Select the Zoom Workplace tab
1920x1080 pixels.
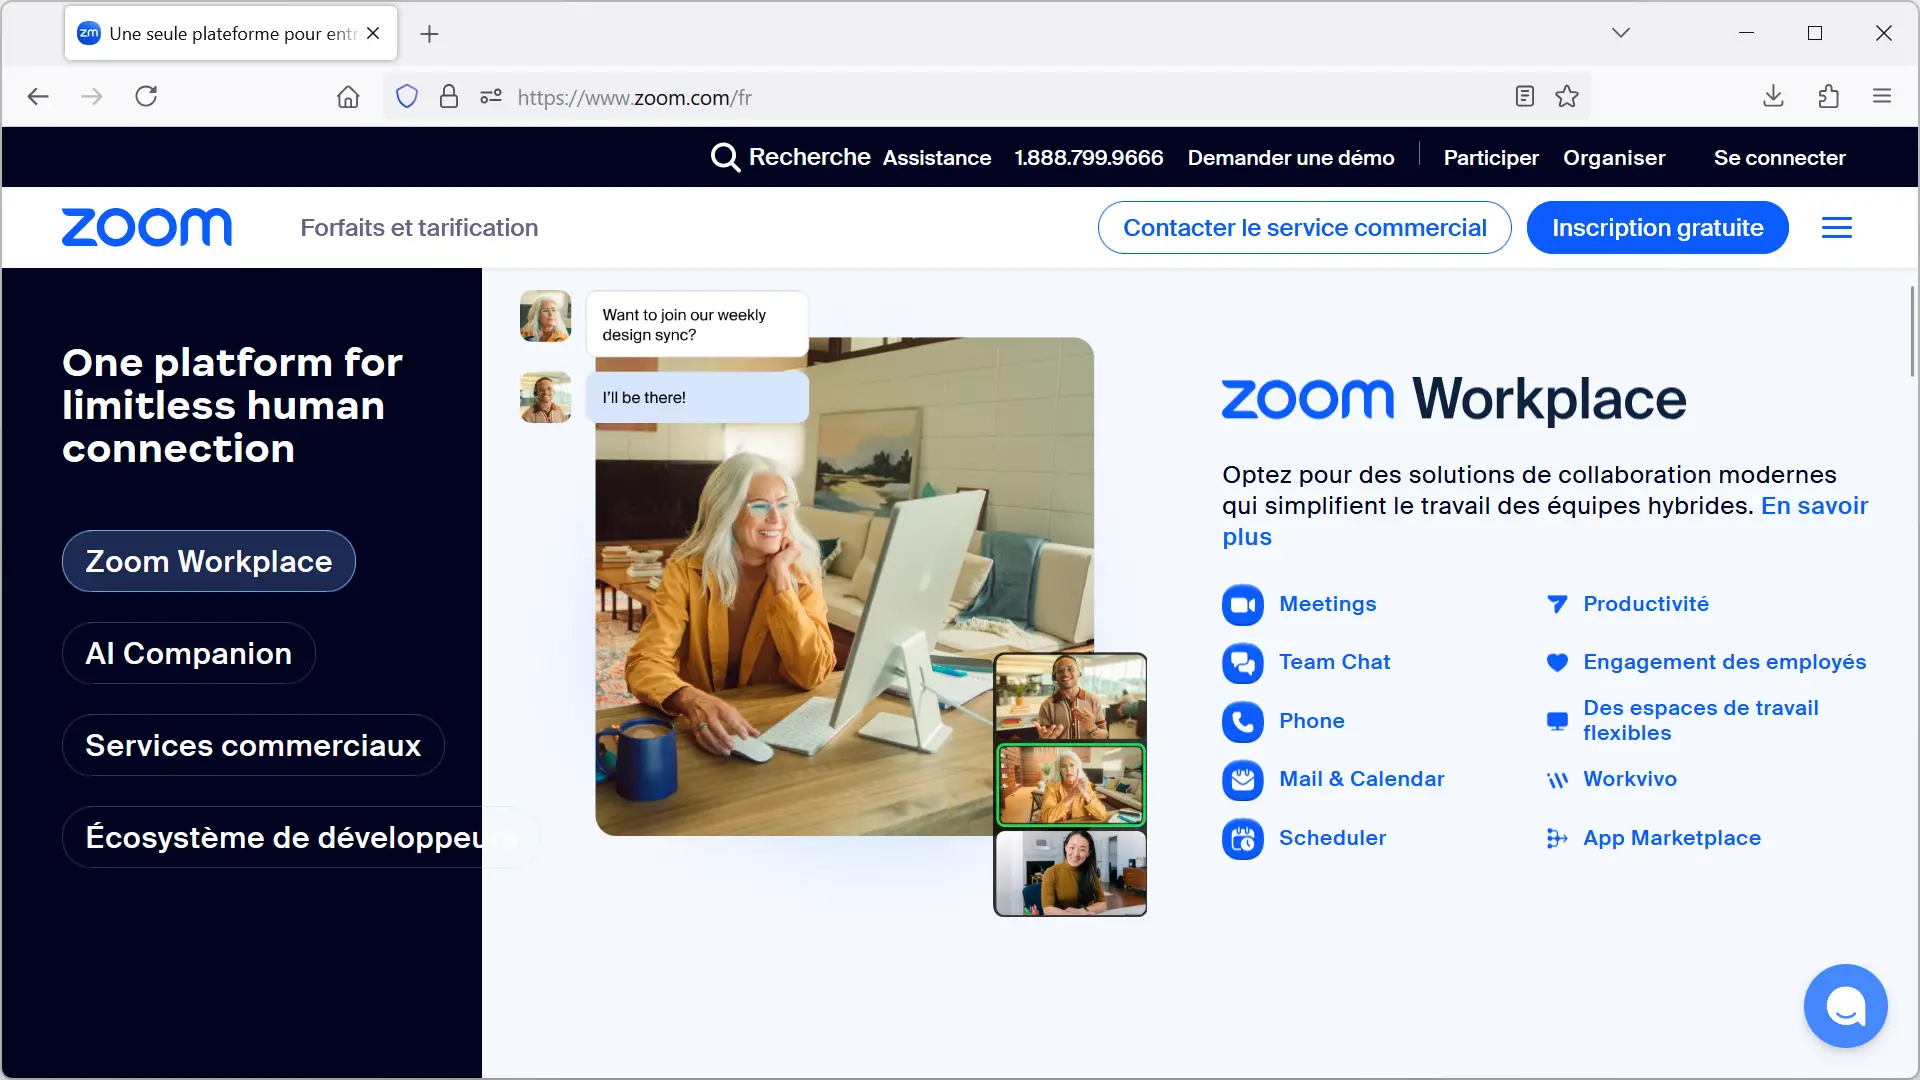[x=209, y=562]
